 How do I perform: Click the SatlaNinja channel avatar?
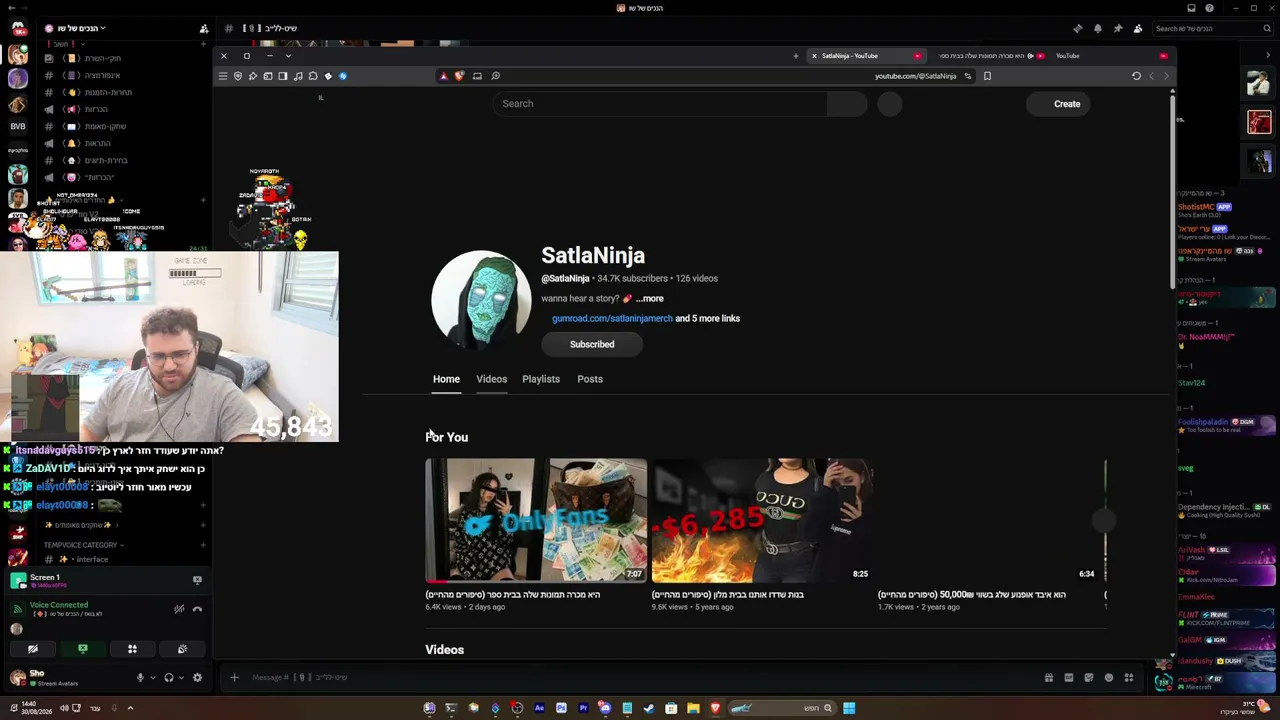[x=481, y=300]
